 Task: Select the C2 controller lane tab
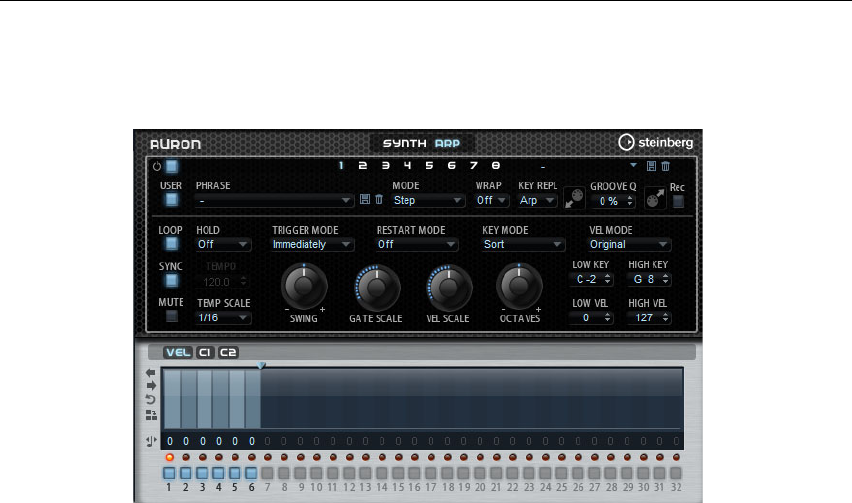pyautogui.click(x=228, y=353)
